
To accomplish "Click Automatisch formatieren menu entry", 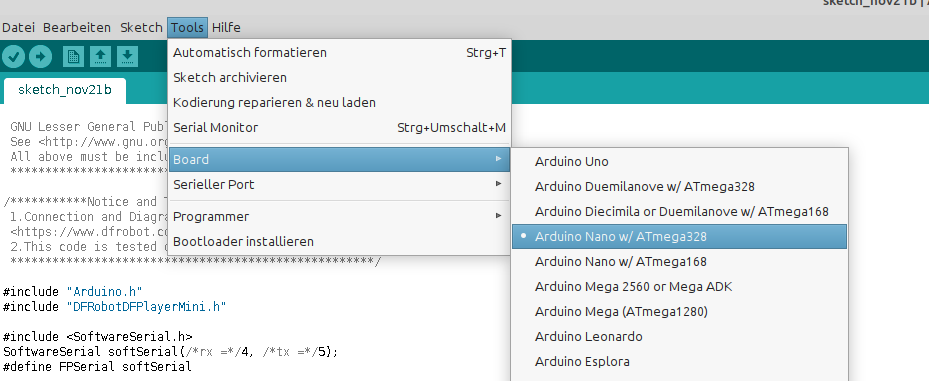I will click(x=339, y=52).
